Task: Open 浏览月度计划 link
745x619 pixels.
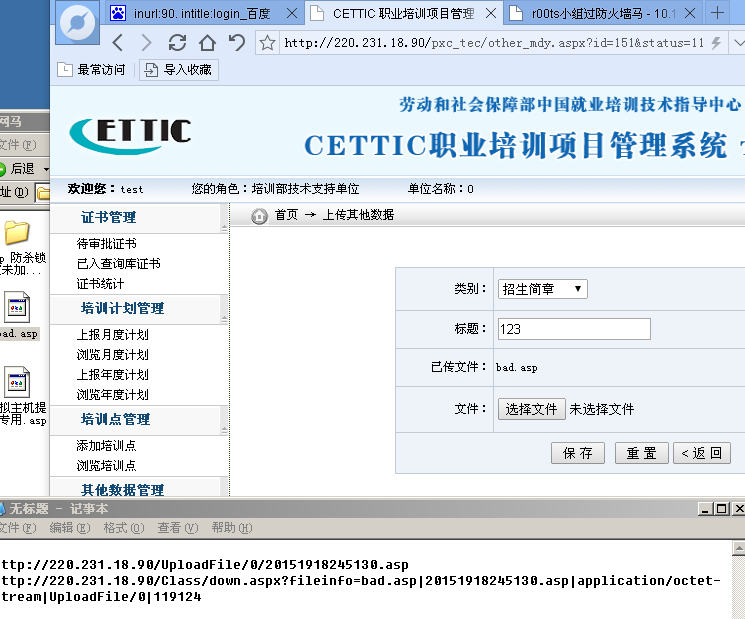Action: pos(113,355)
